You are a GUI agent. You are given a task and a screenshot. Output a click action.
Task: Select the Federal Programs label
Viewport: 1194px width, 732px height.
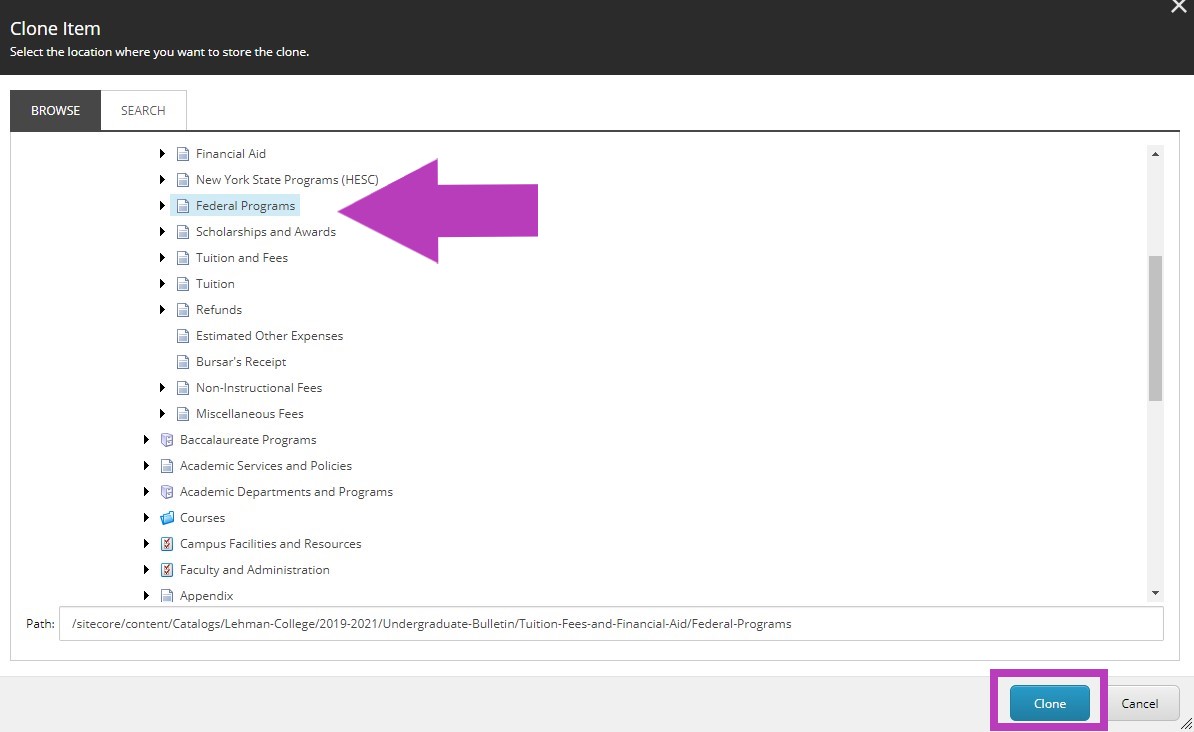pos(245,206)
